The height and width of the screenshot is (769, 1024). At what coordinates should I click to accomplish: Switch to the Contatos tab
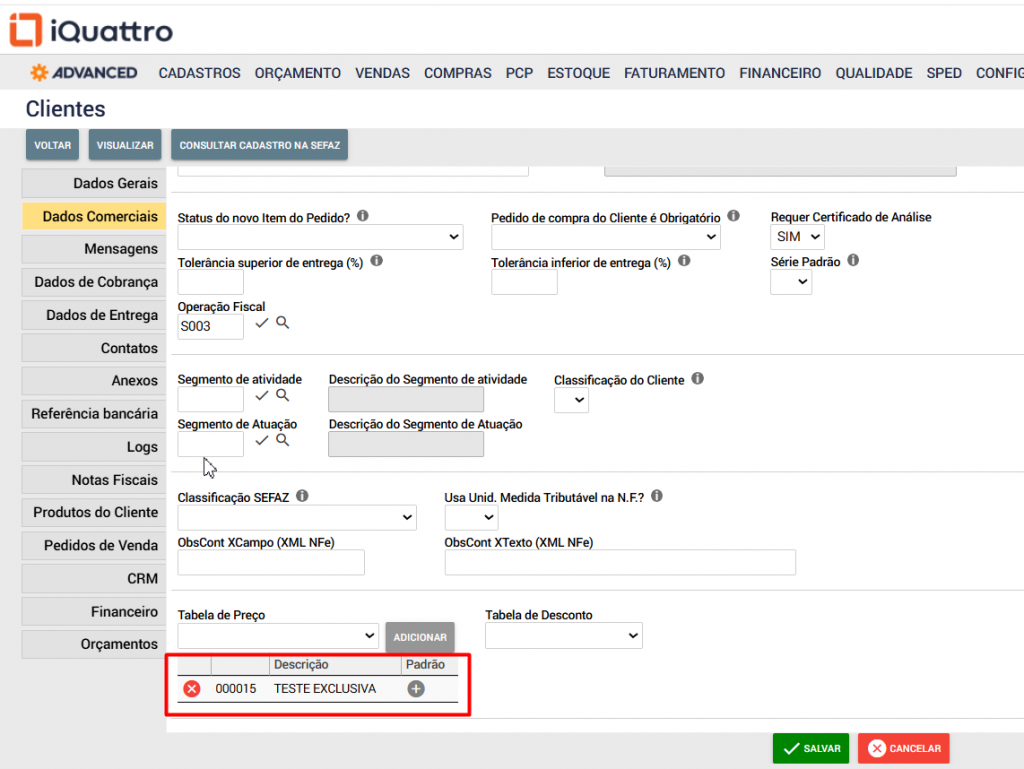coord(93,348)
